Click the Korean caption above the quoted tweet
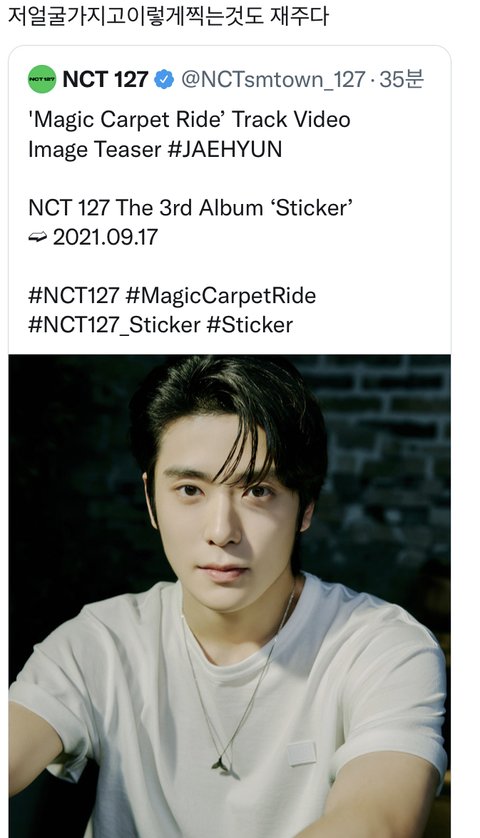The width and height of the screenshot is (480, 838). click(168, 17)
